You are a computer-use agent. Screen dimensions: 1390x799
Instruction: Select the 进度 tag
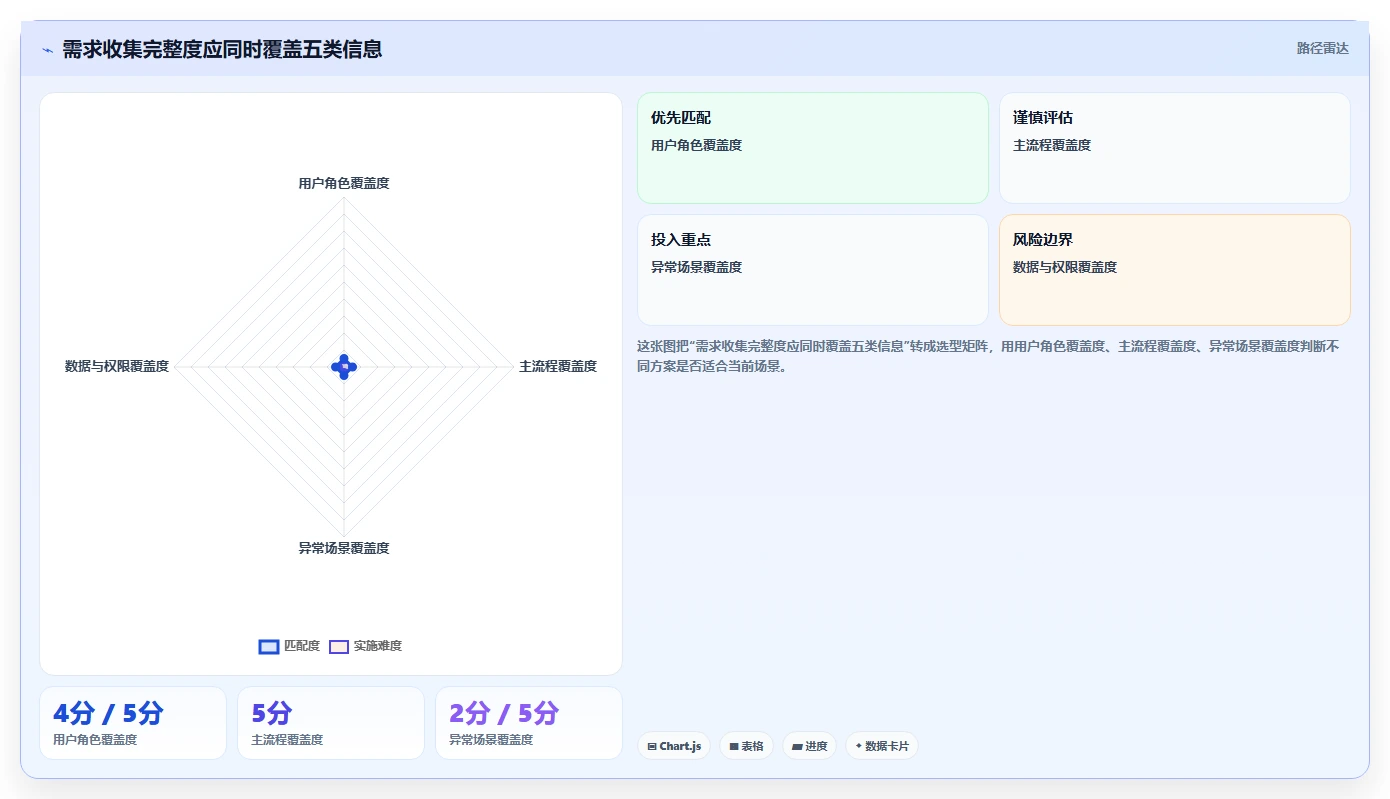[809, 746]
